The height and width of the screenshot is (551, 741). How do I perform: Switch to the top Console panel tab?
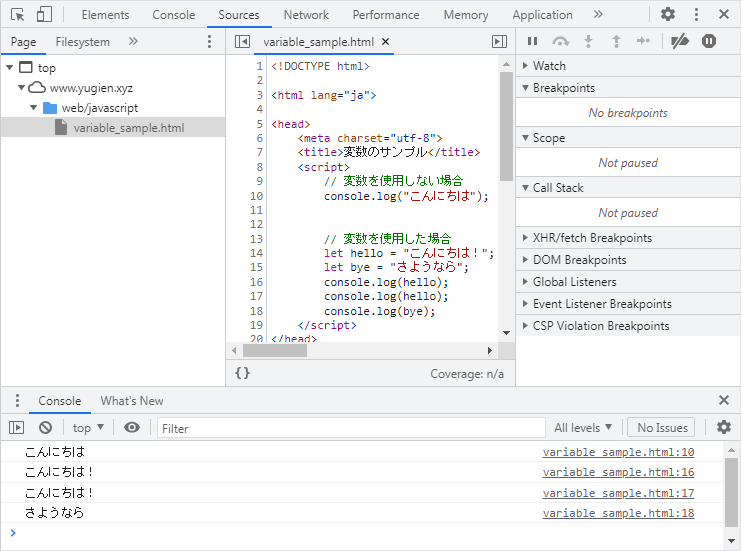tap(173, 15)
